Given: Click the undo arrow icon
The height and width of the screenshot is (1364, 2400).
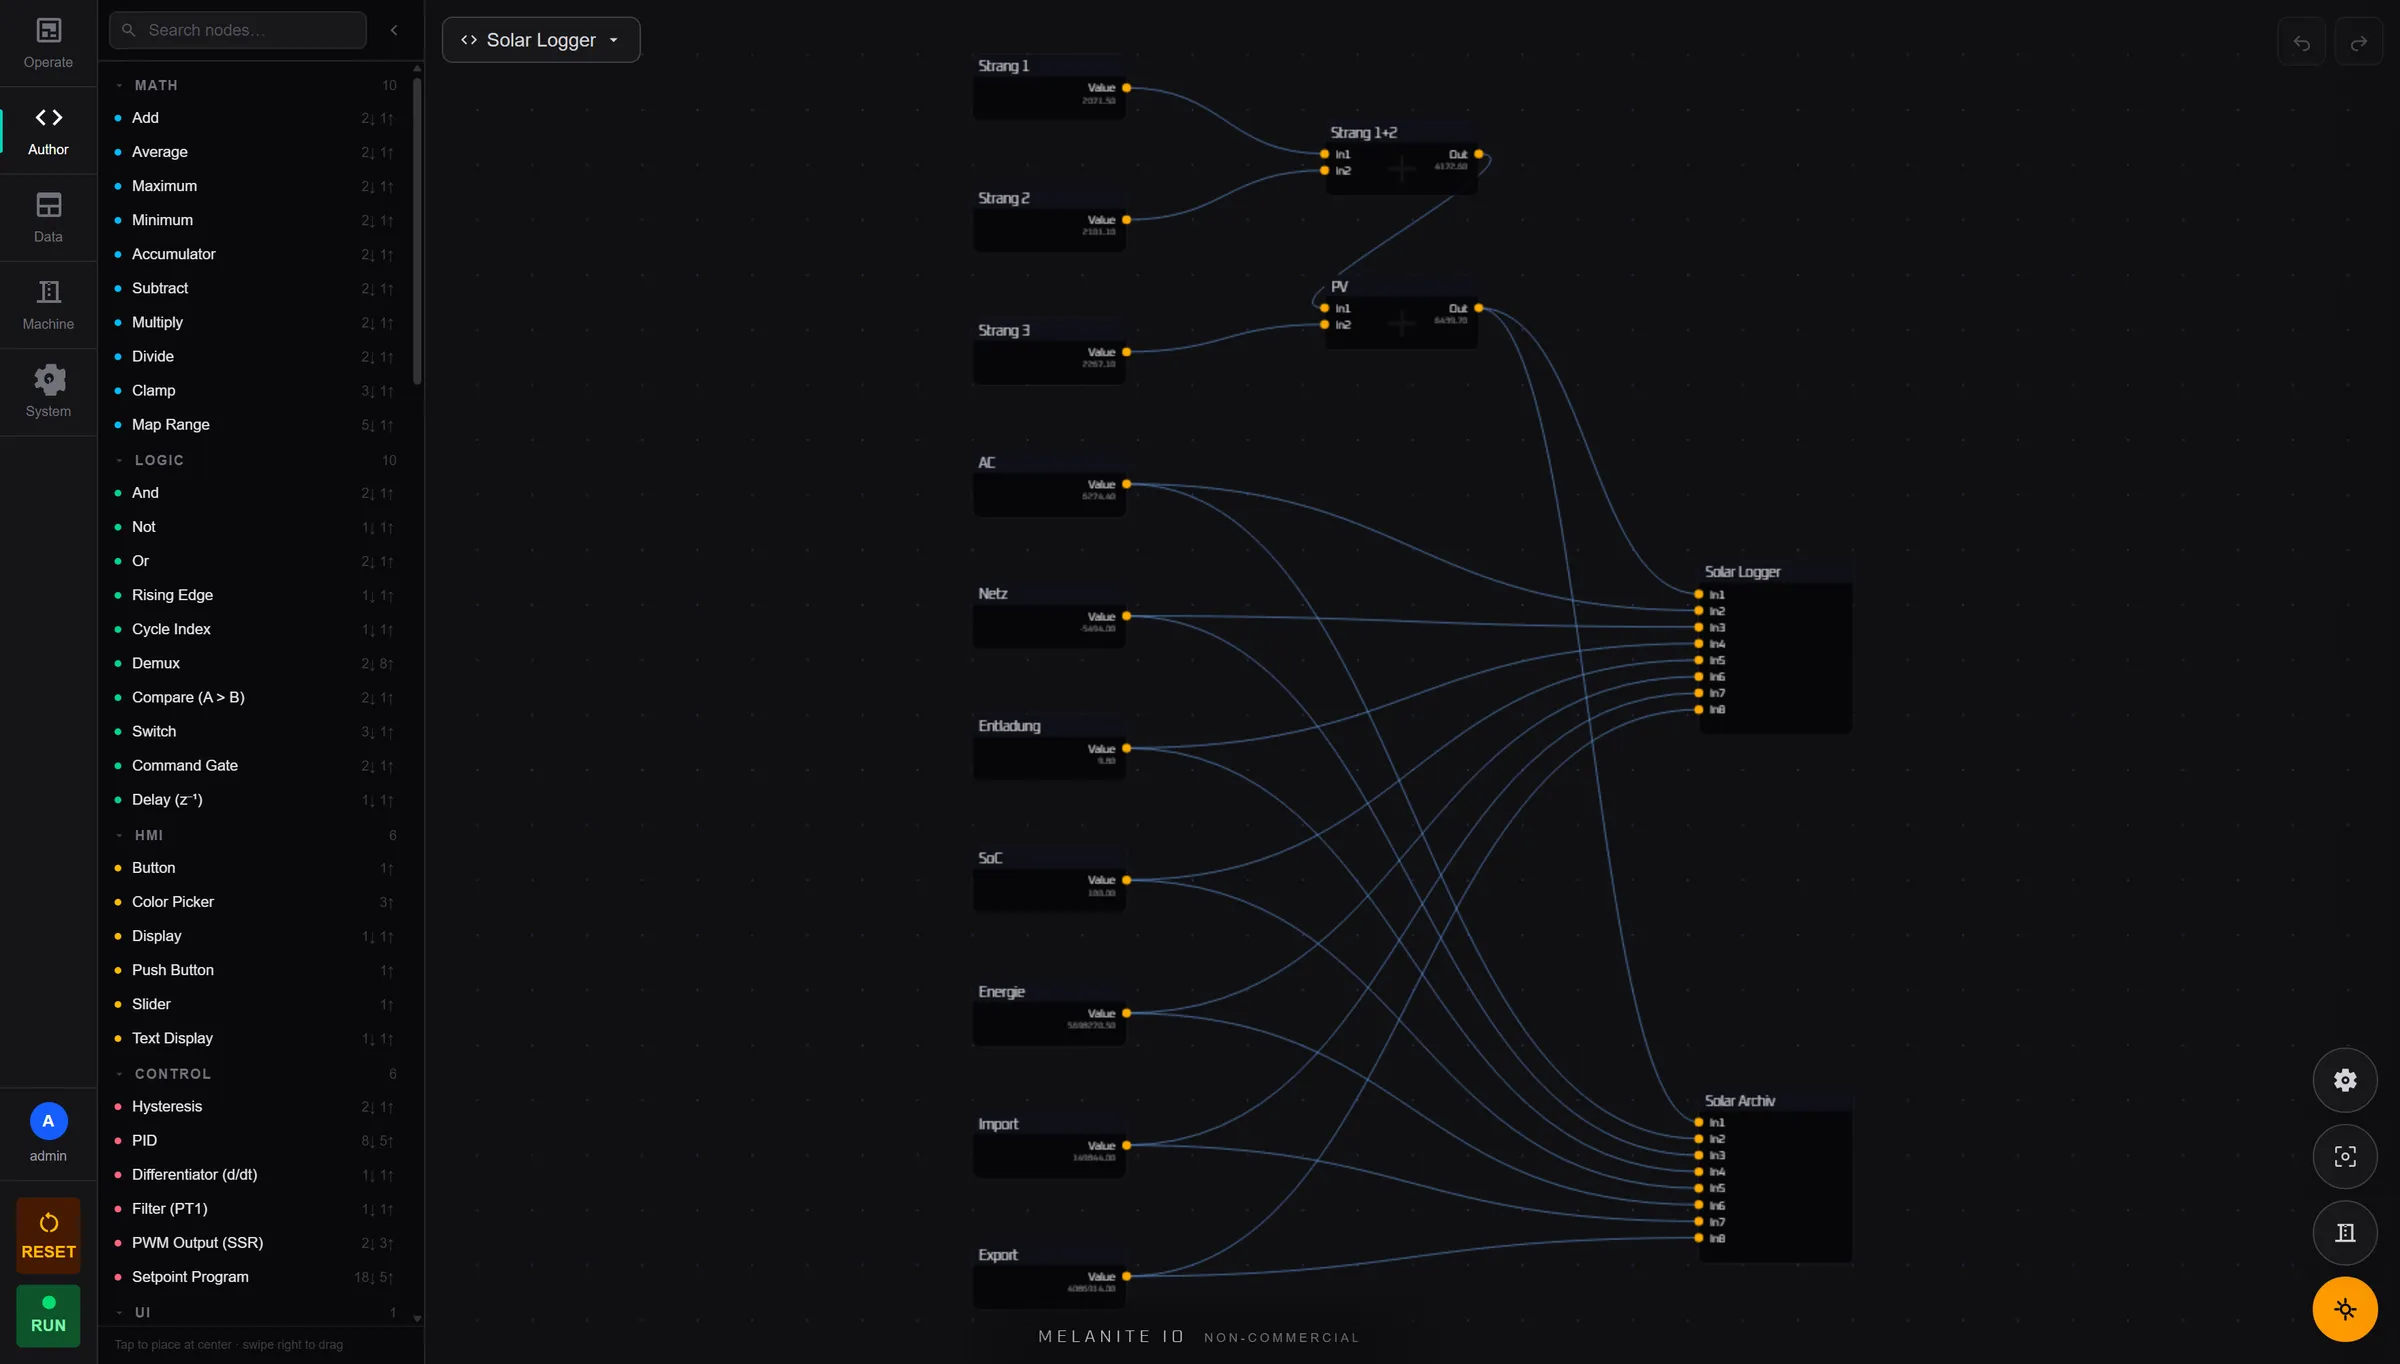Looking at the screenshot, I should [2301, 43].
